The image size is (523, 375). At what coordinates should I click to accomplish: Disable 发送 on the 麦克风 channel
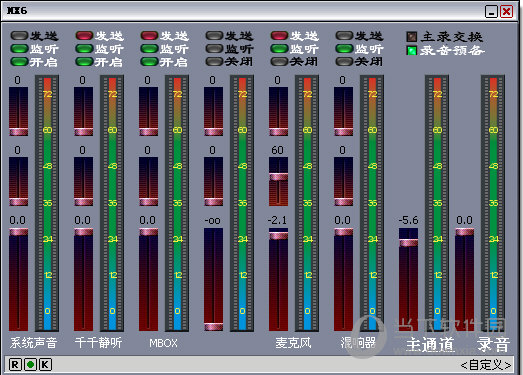279,35
